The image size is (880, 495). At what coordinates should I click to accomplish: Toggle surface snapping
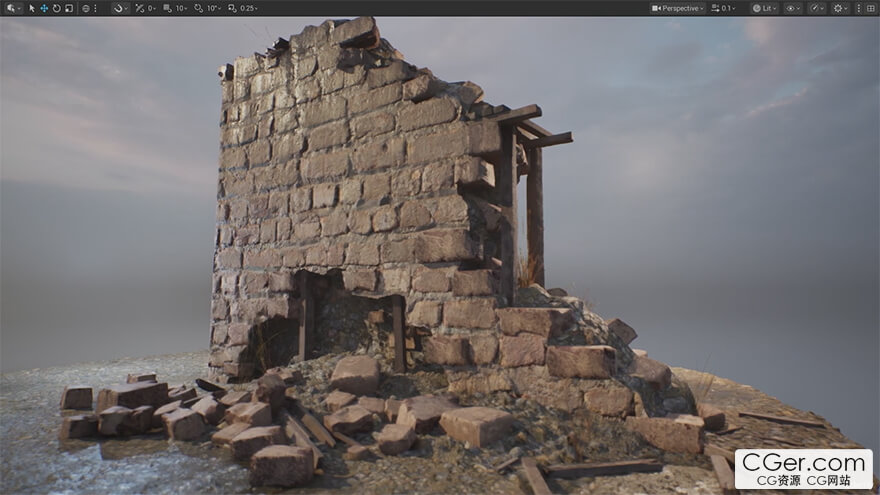coord(119,8)
